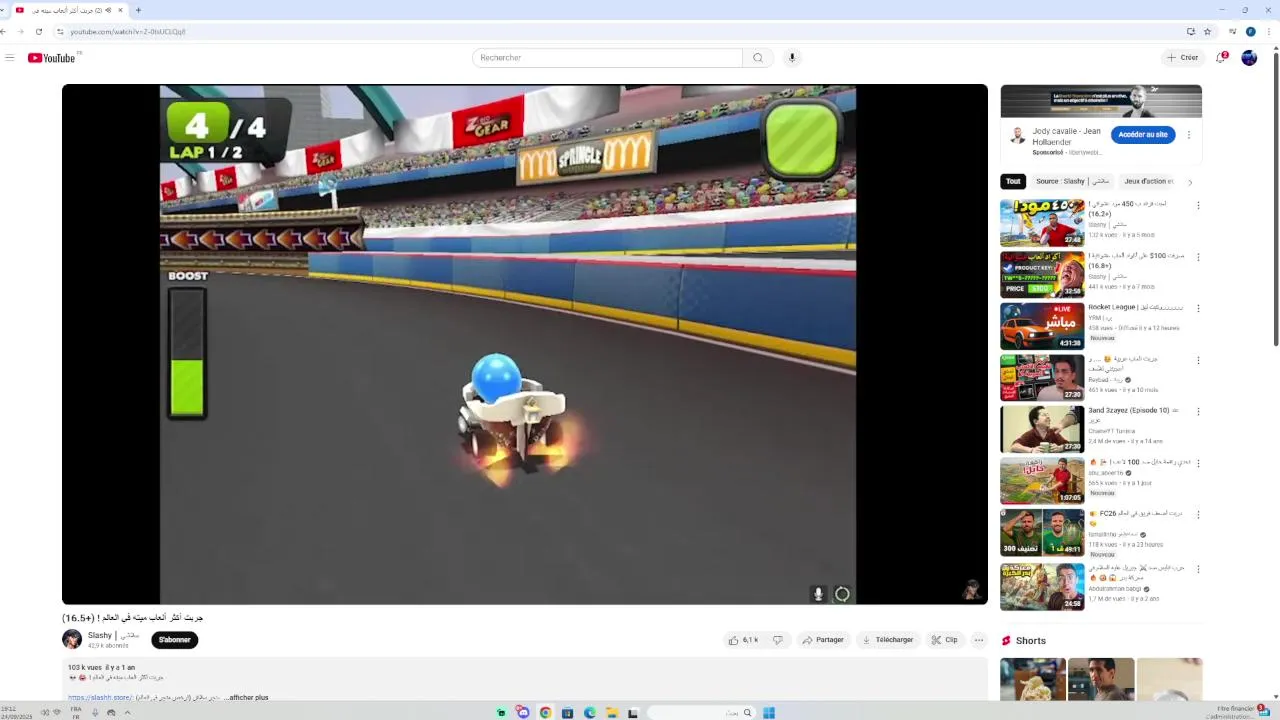Open a new browser tab
1280x720 pixels.
(x=138, y=10)
